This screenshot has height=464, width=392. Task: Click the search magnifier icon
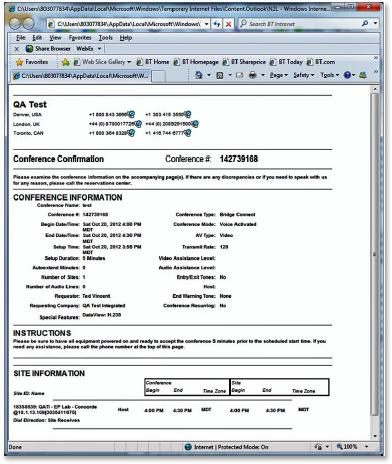coord(365,24)
